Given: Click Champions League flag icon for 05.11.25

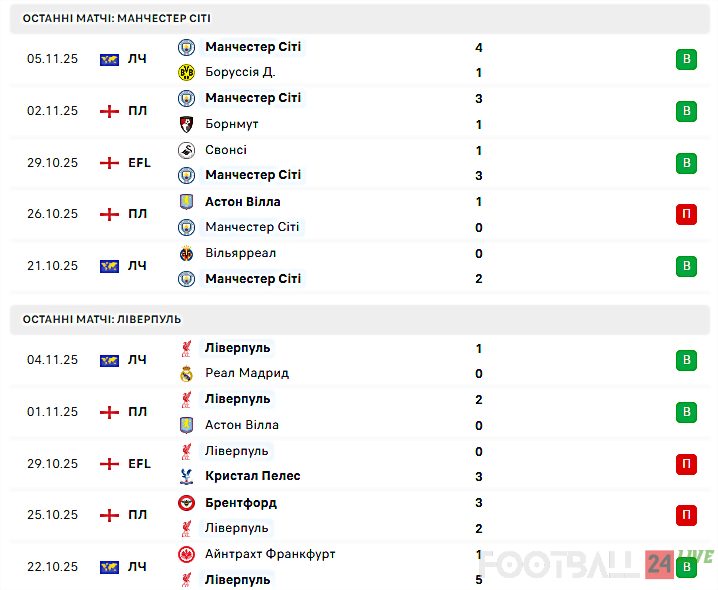Looking at the screenshot, I should (x=109, y=60).
